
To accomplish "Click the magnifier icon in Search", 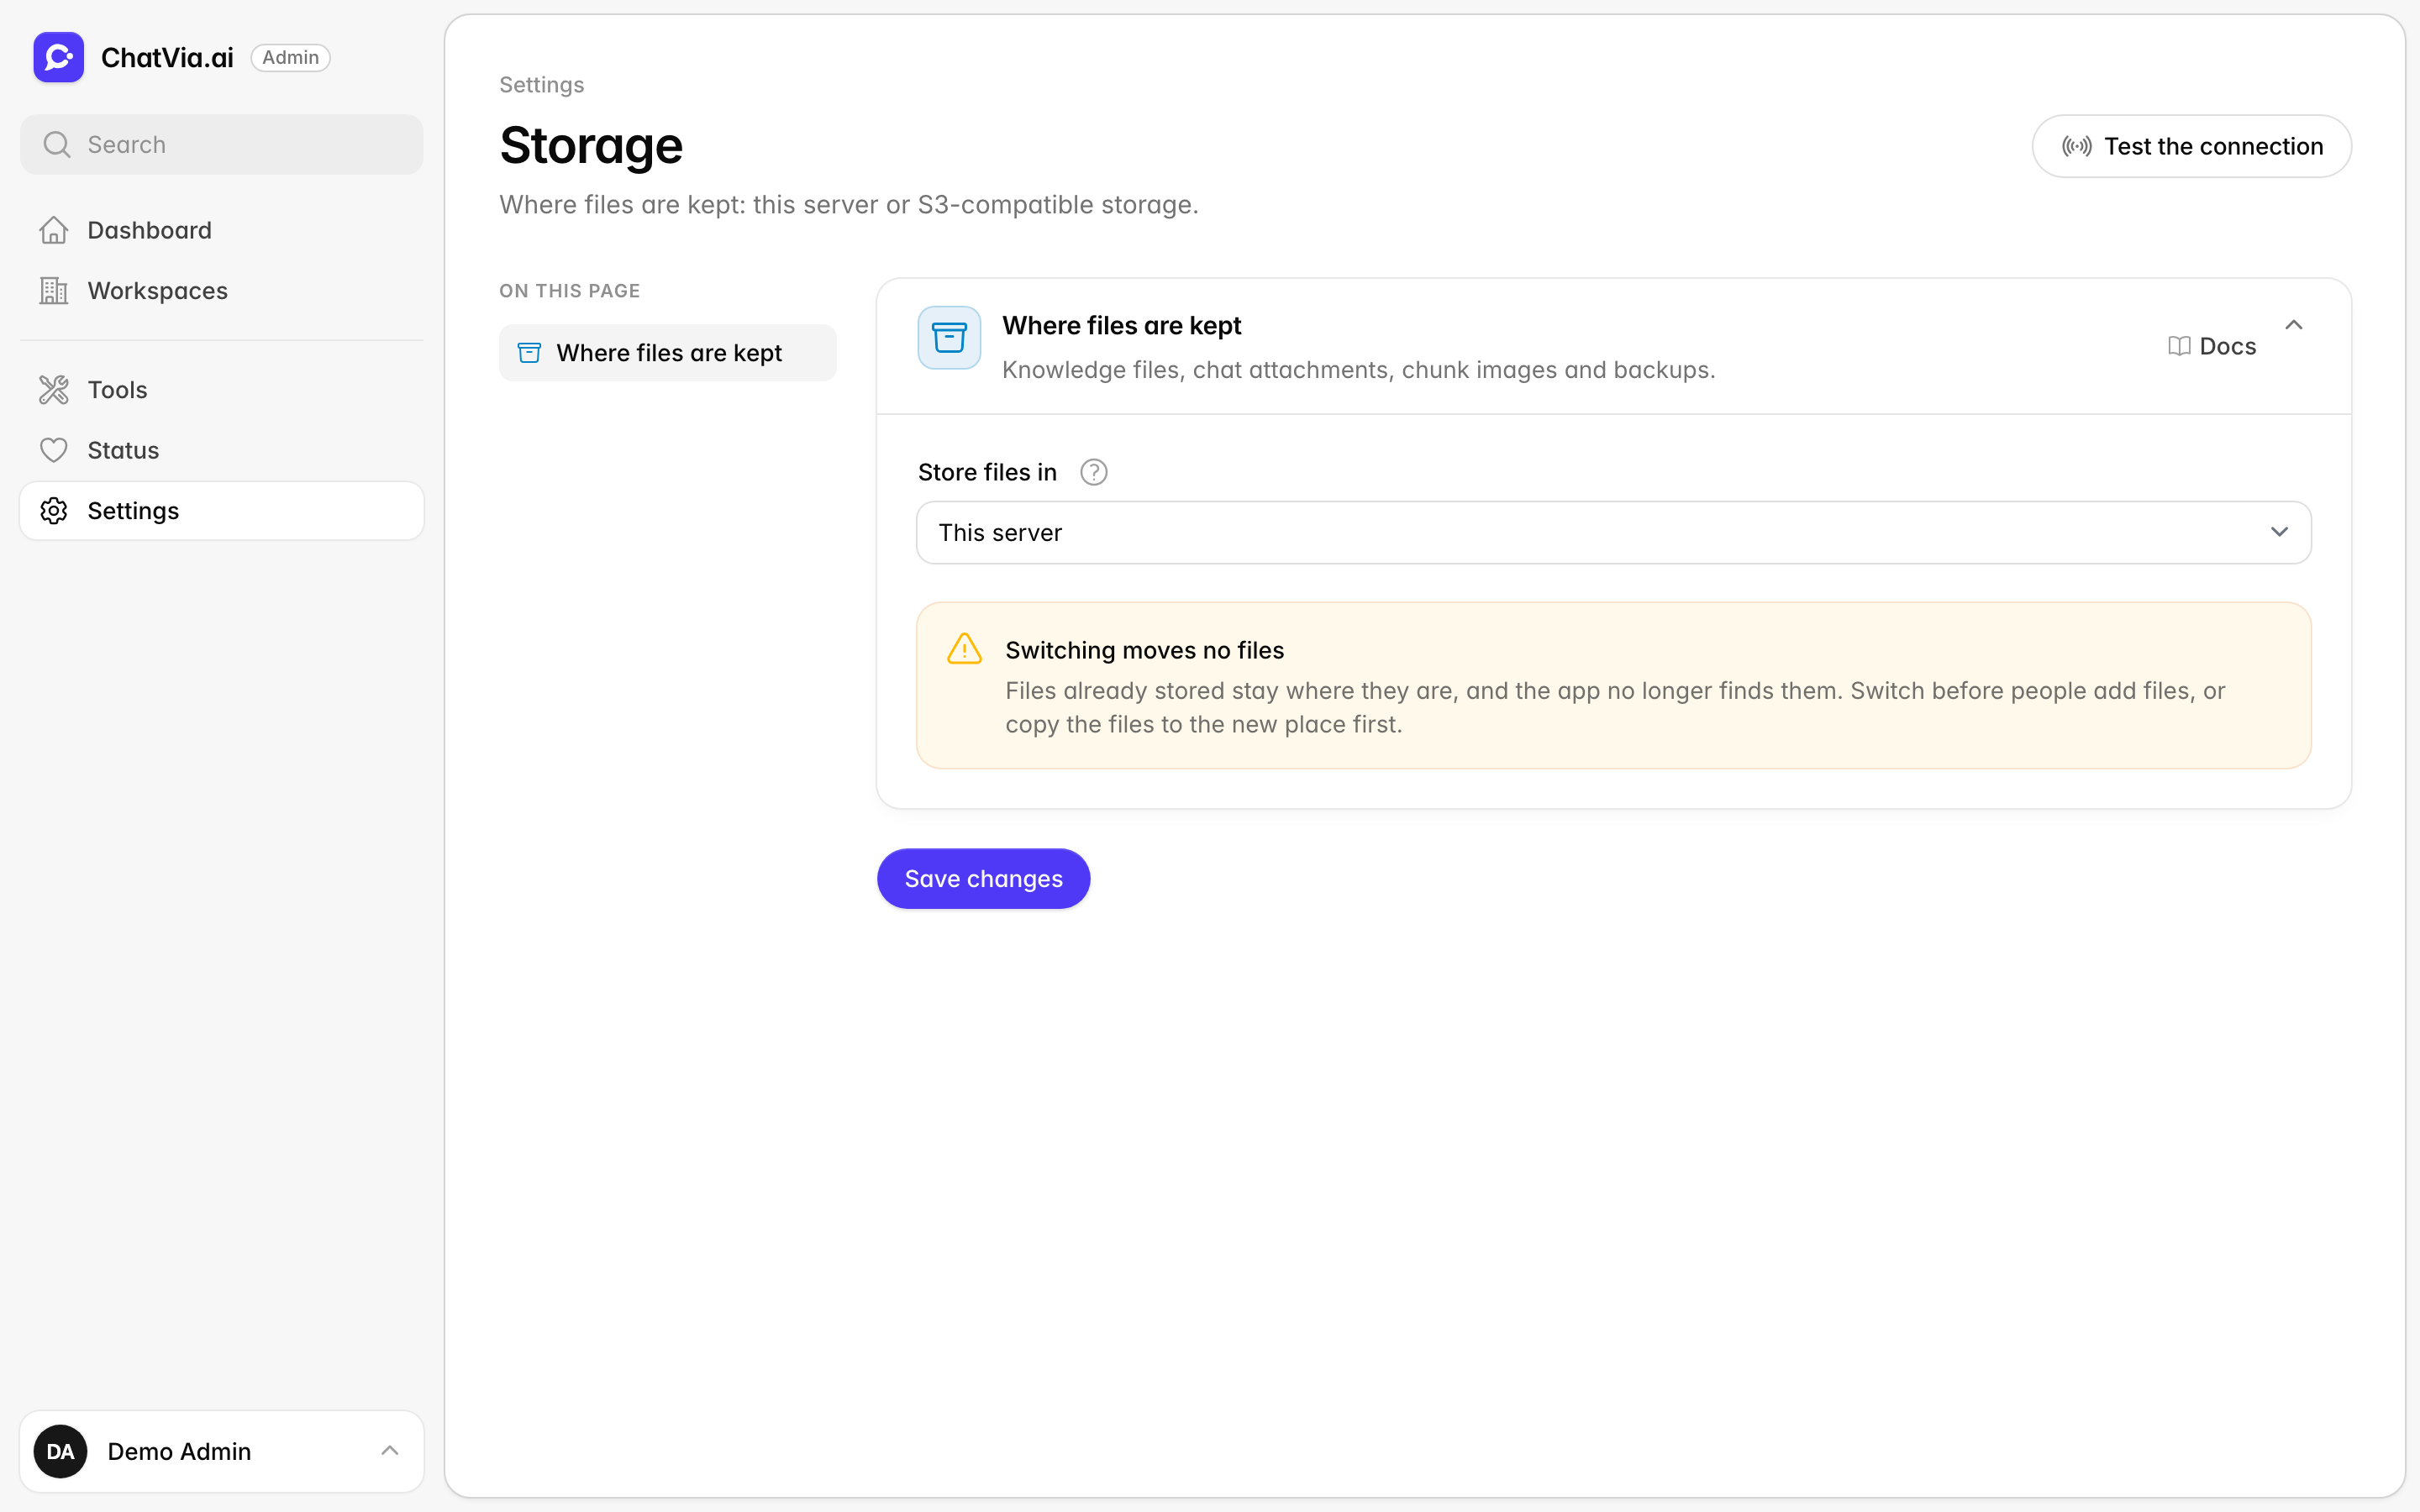I will click(x=57, y=145).
